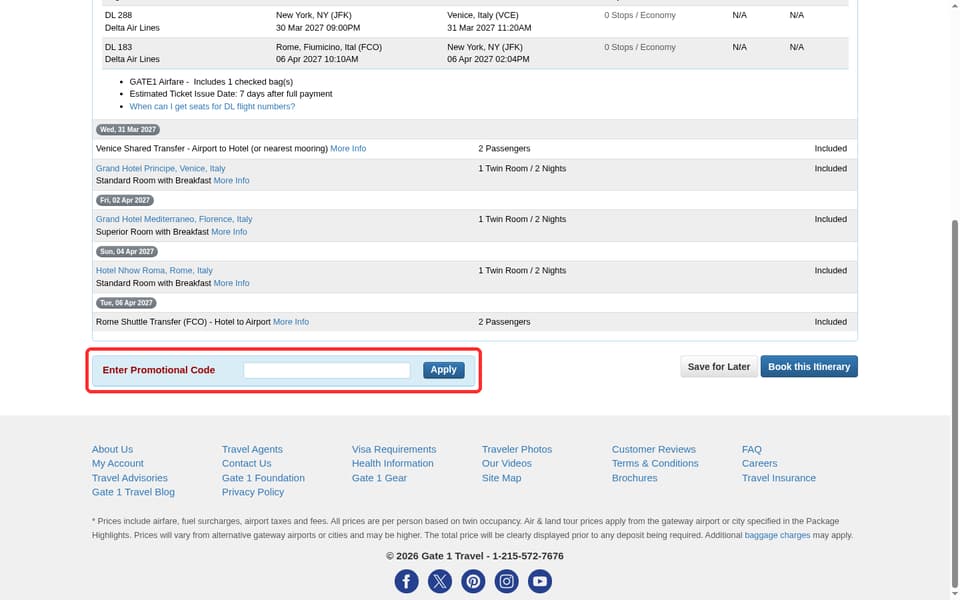Select the 'Fri, 02 Apr 2027' date badge

125,201
